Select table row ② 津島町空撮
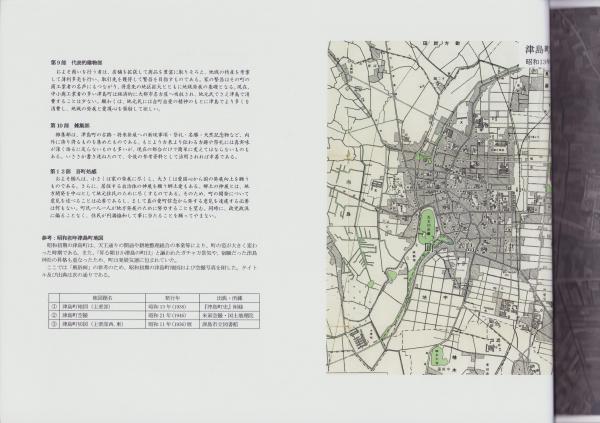Screen dimensions: 600x423 (x=154, y=315)
